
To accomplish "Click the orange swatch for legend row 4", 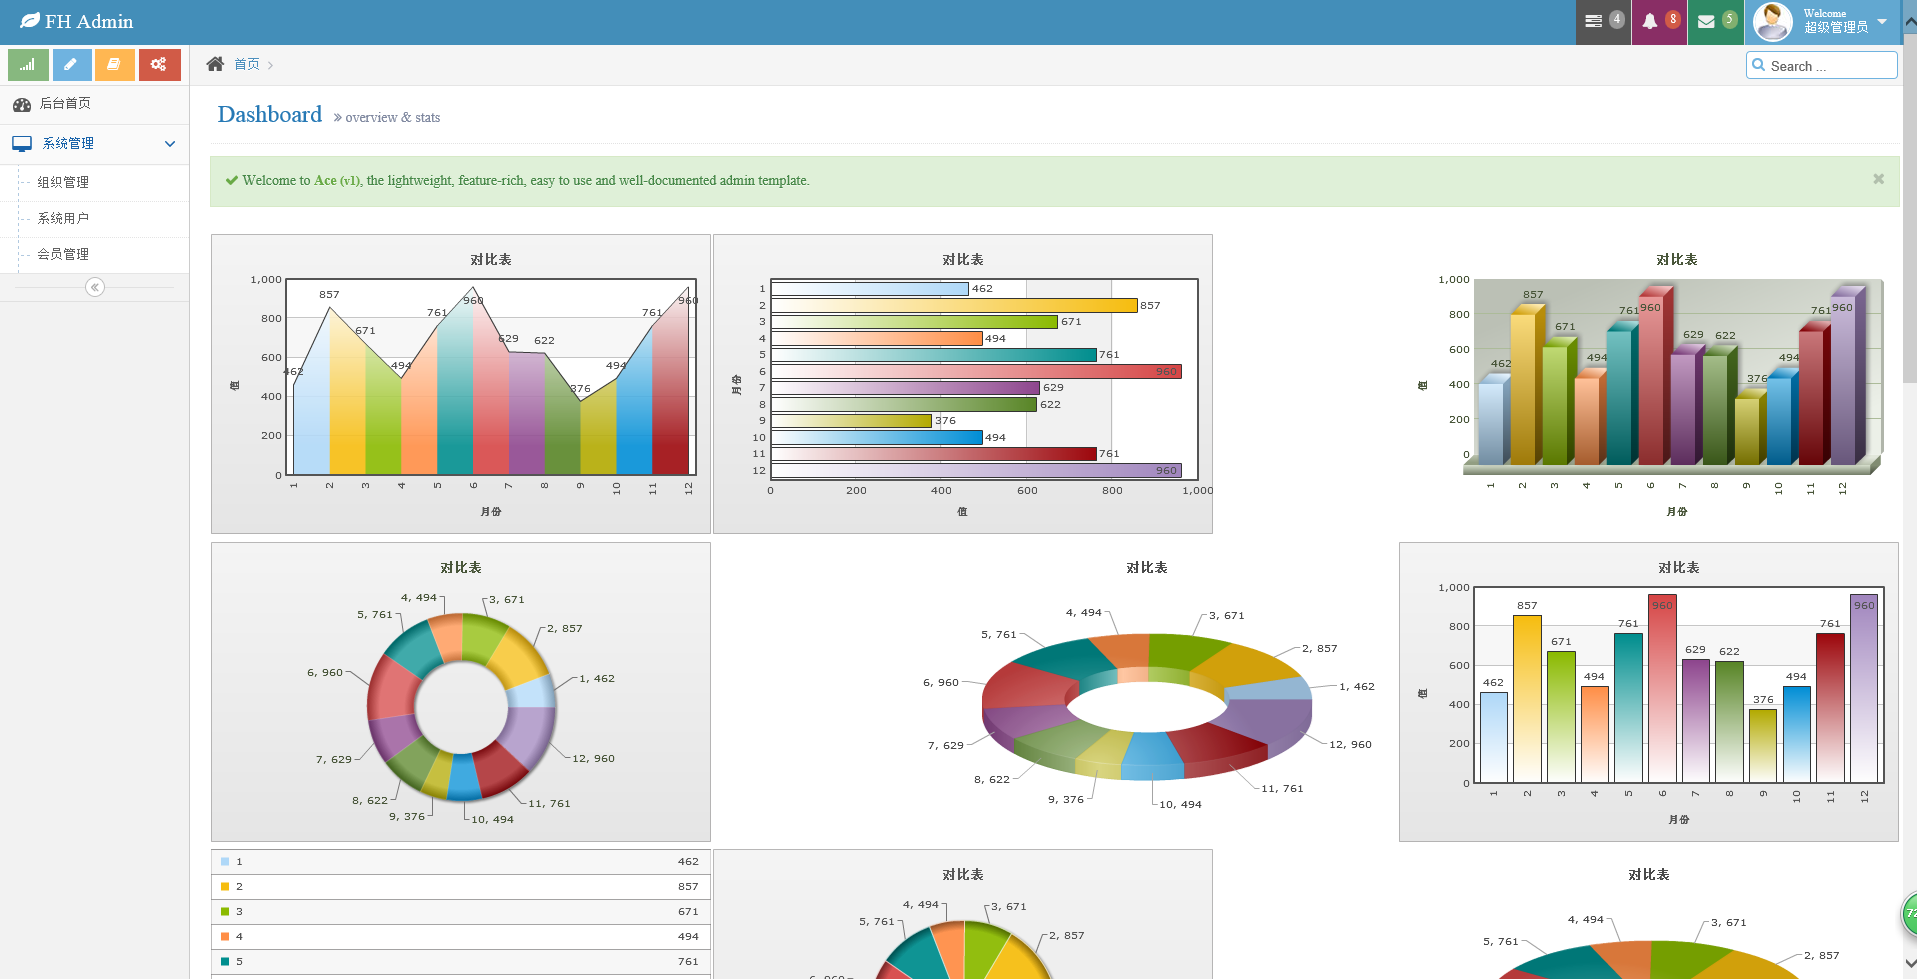I will [x=225, y=936].
